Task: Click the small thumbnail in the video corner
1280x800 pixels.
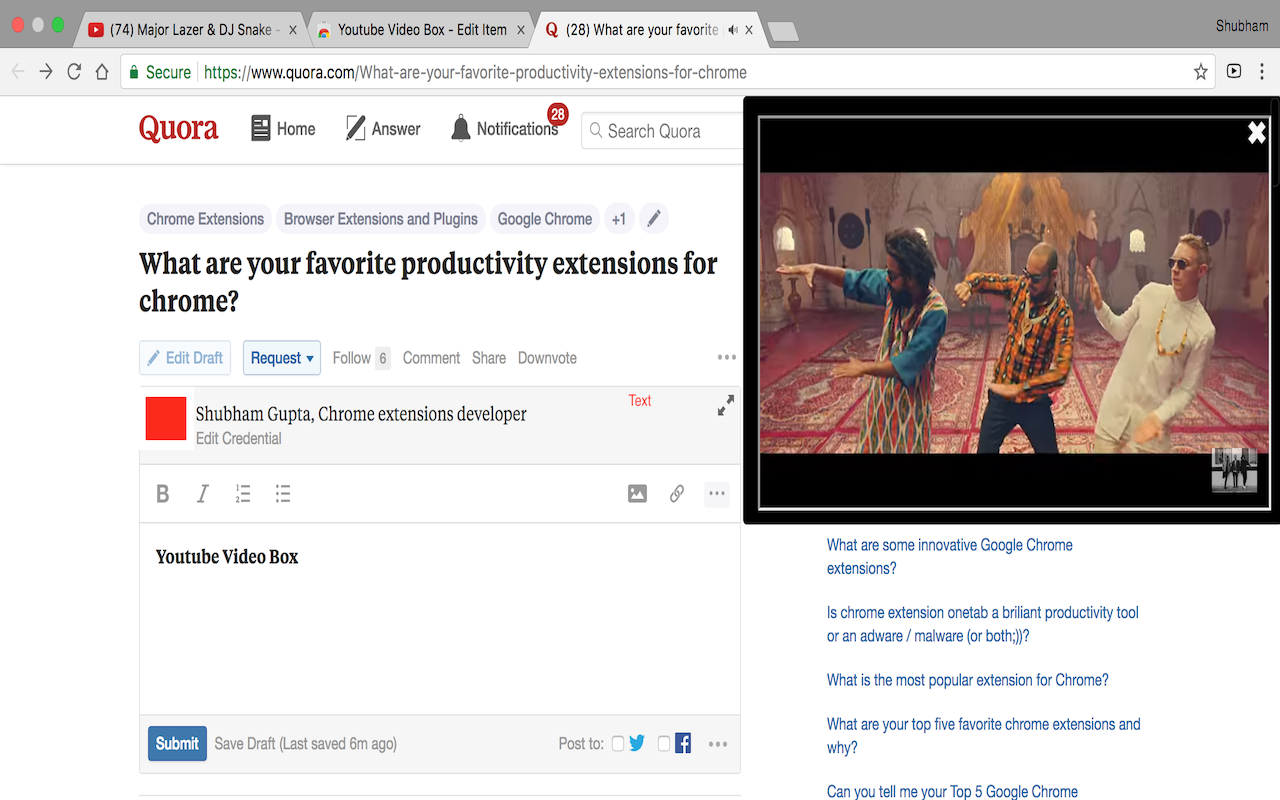Action: [x=1234, y=469]
